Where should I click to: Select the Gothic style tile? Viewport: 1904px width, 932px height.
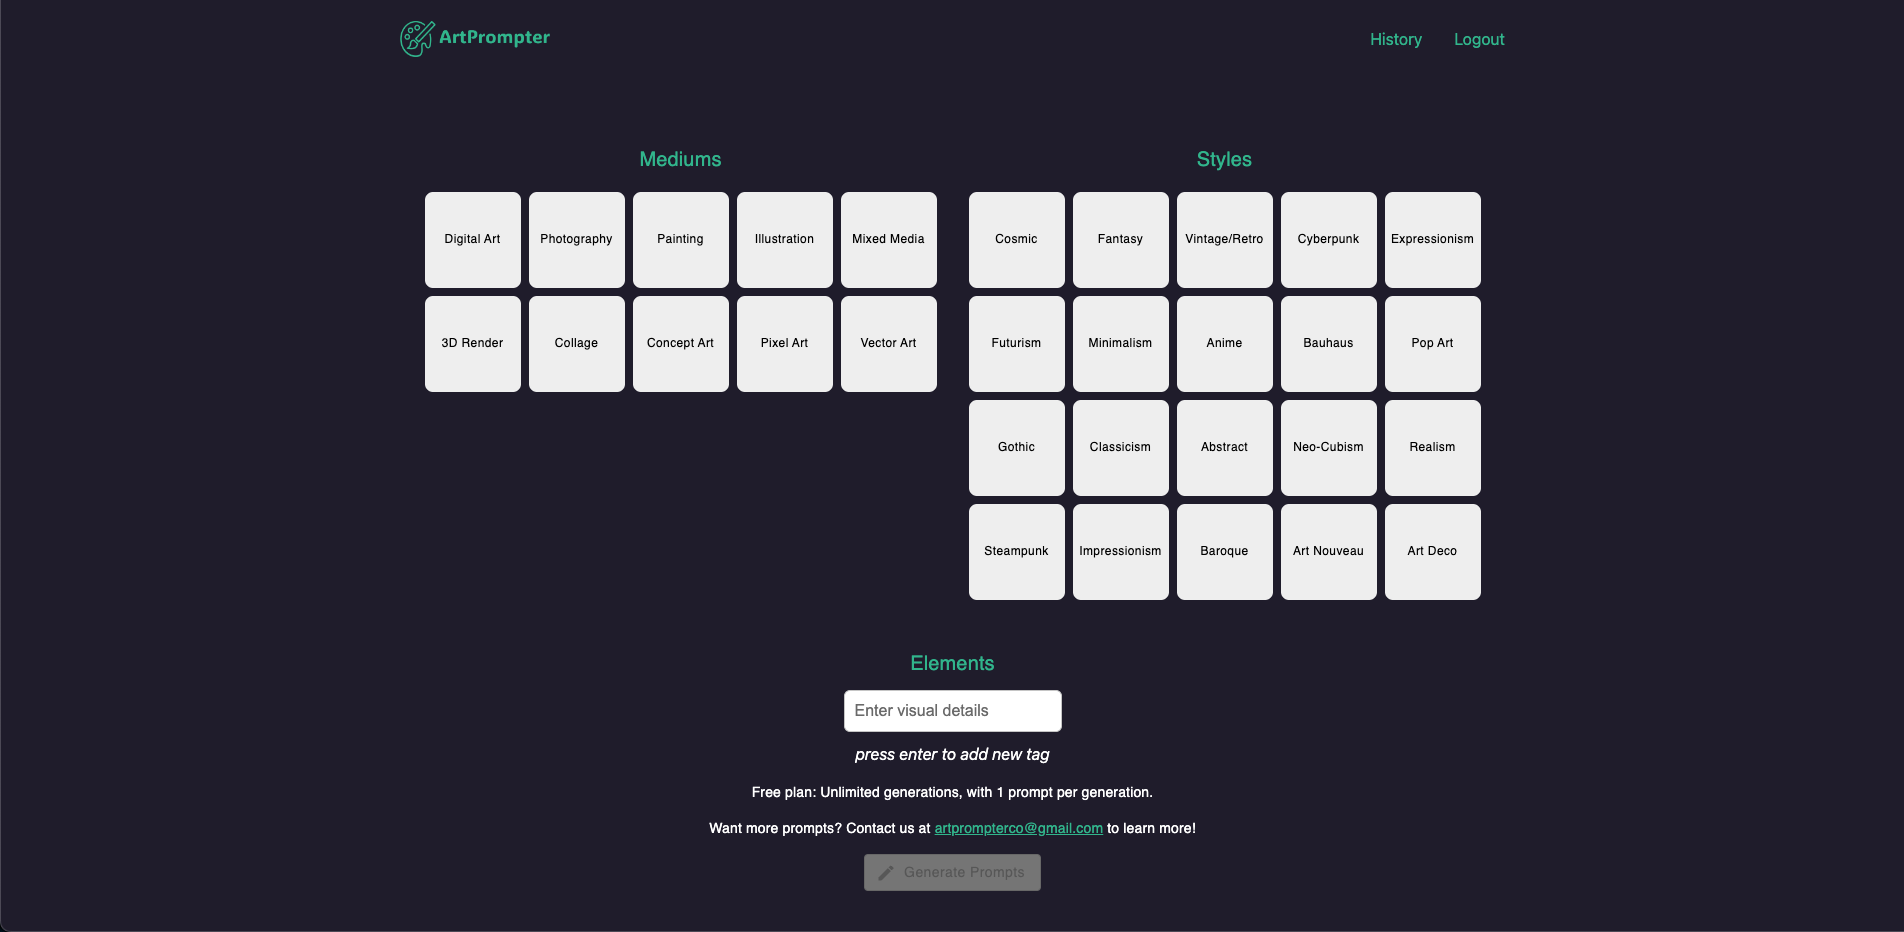pyautogui.click(x=1017, y=448)
